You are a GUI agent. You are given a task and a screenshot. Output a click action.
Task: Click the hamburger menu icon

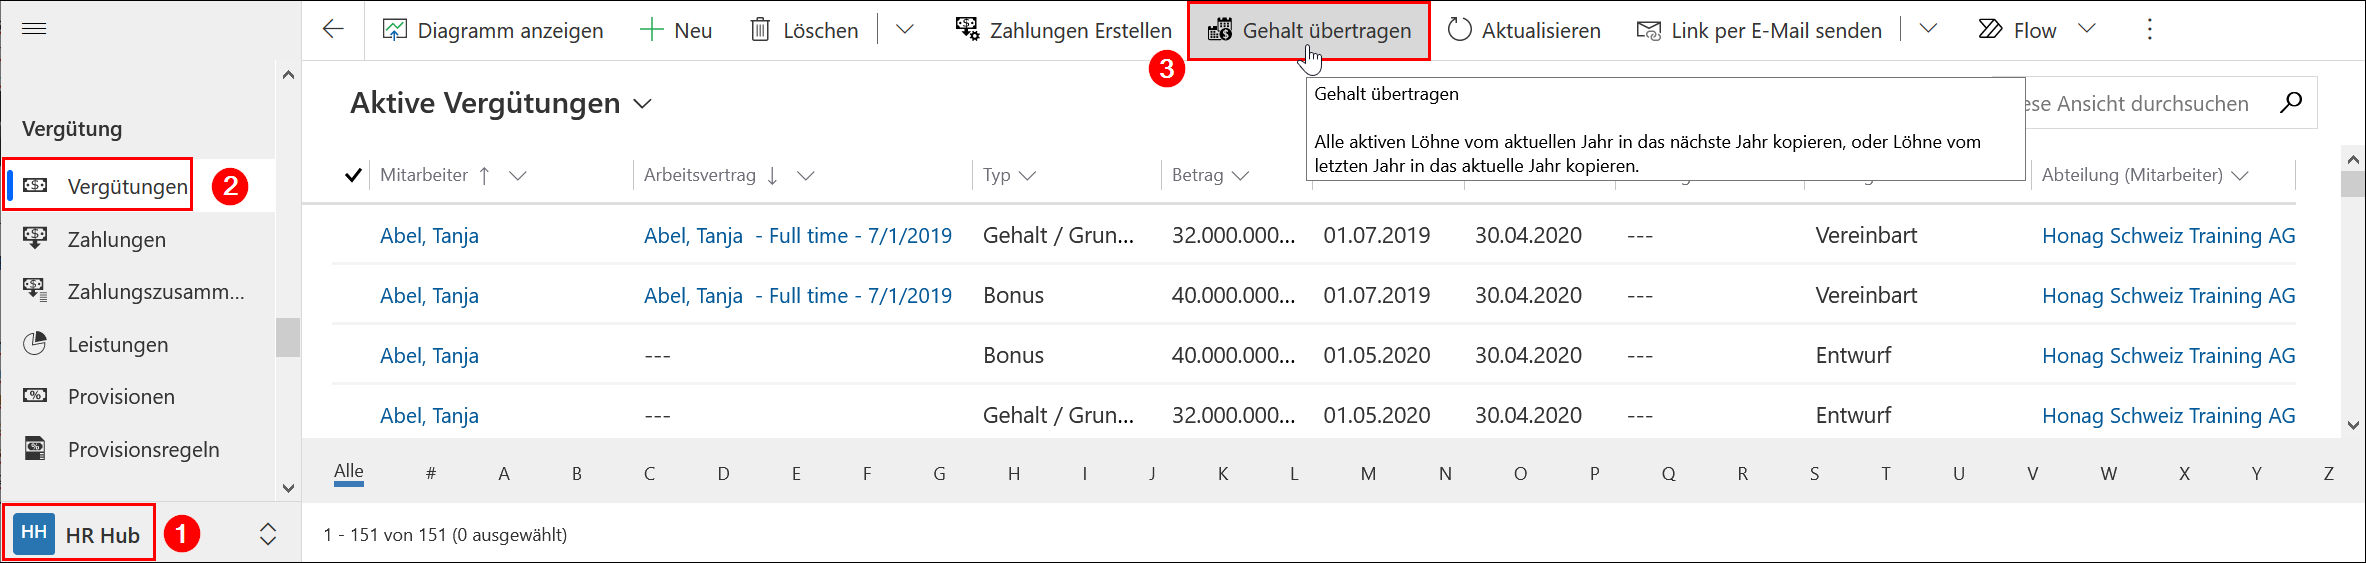point(34,29)
